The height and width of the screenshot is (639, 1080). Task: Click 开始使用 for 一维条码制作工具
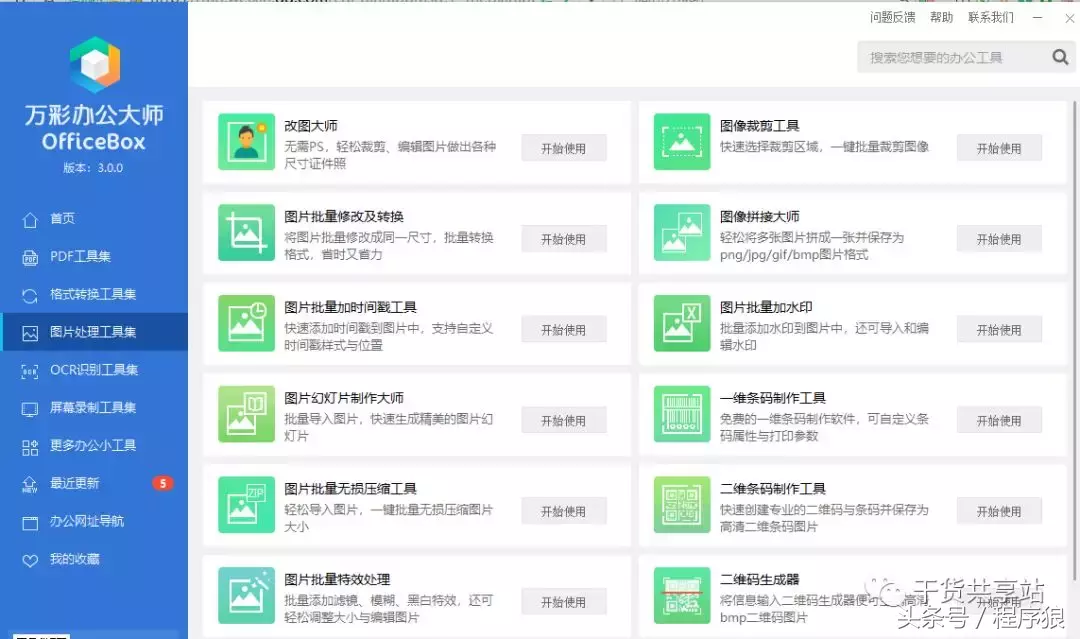(x=999, y=421)
